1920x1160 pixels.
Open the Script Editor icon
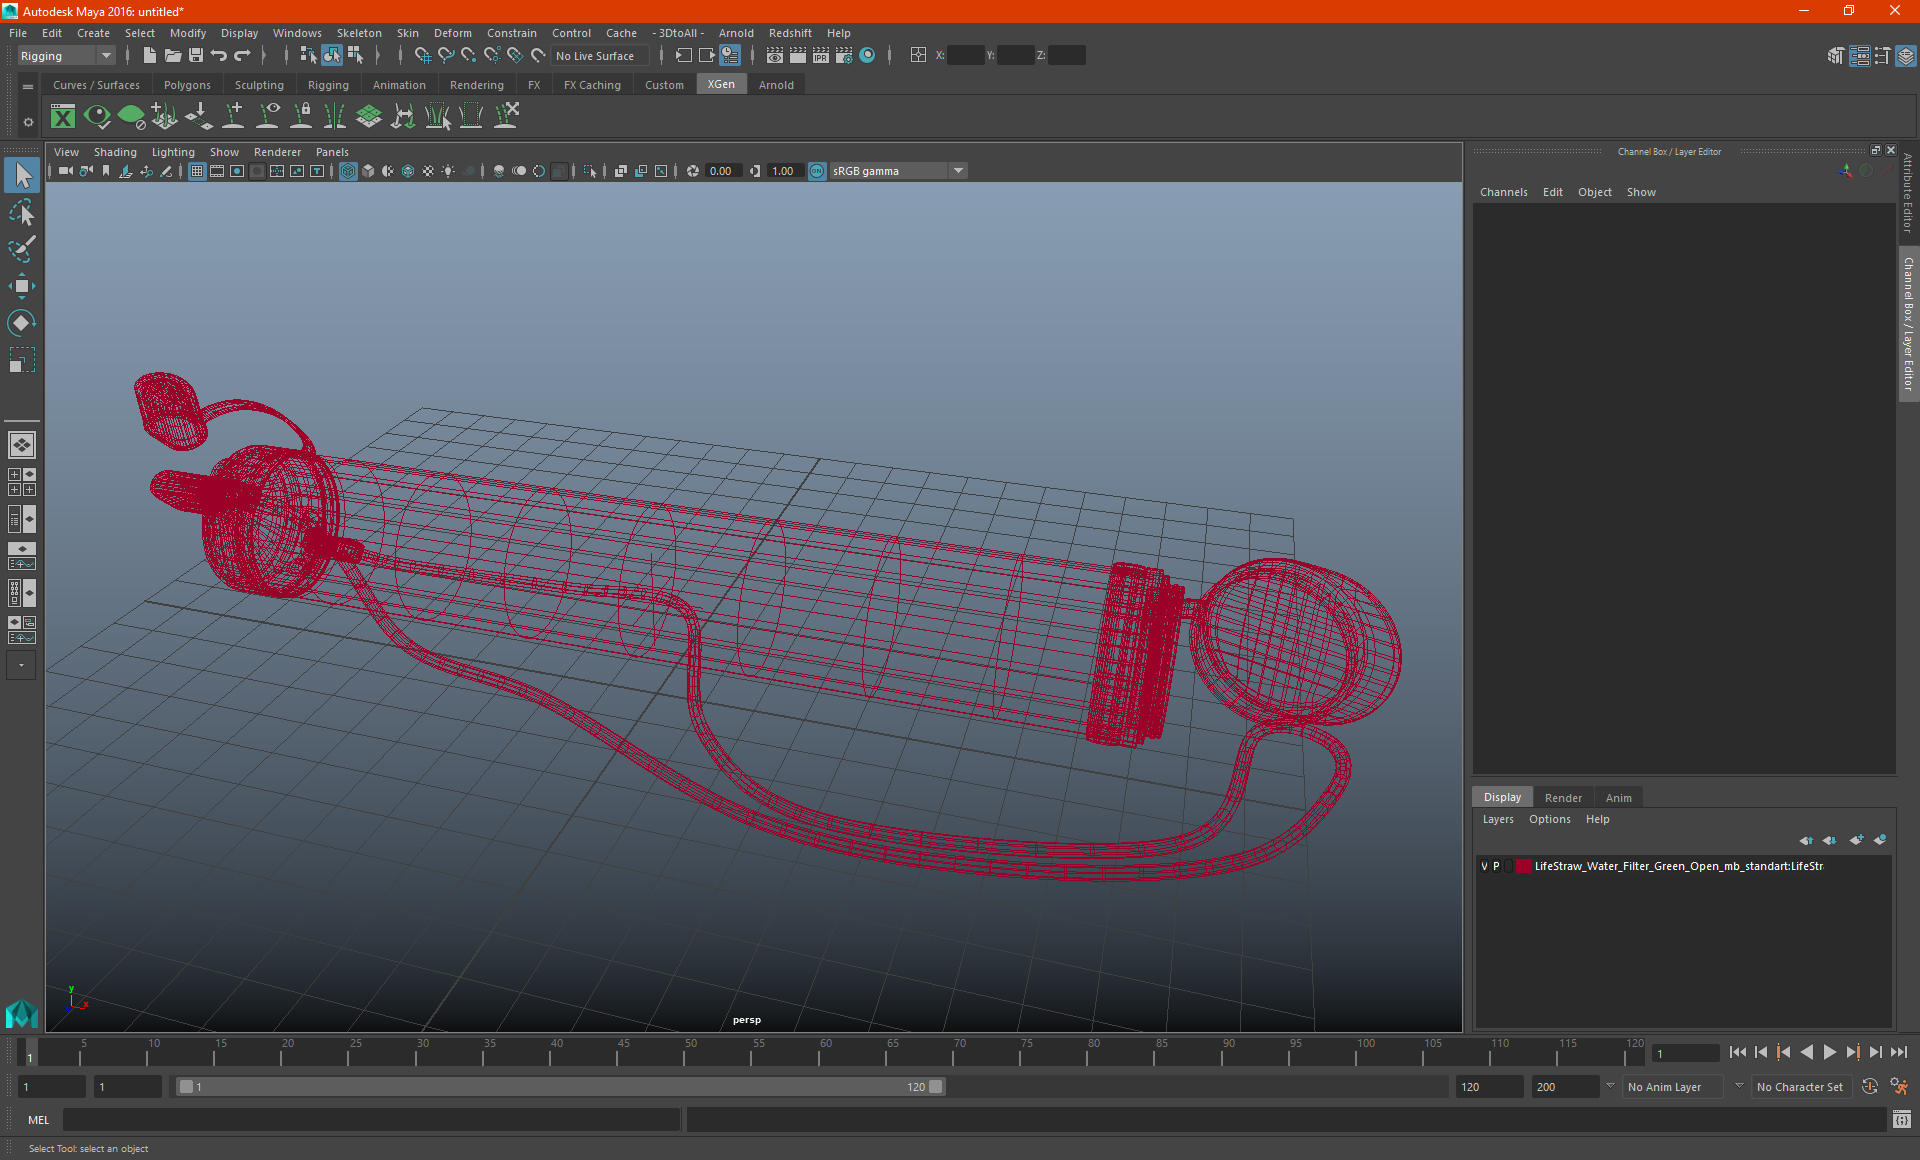tap(1902, 1120)
